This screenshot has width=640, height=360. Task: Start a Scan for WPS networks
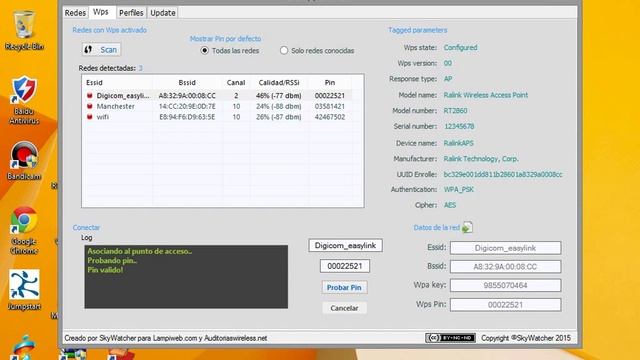coord(101,49)
